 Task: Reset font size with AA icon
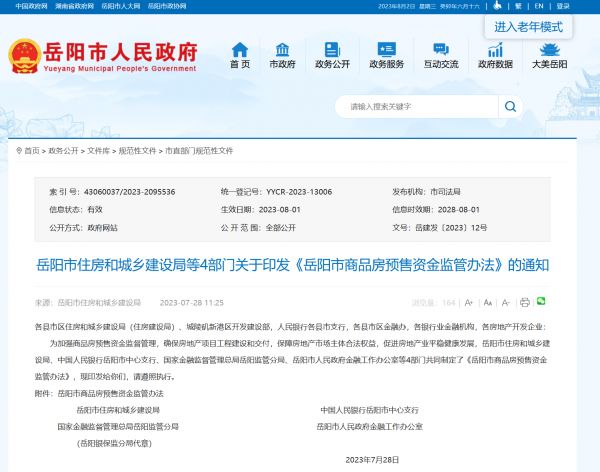[488, 303]
